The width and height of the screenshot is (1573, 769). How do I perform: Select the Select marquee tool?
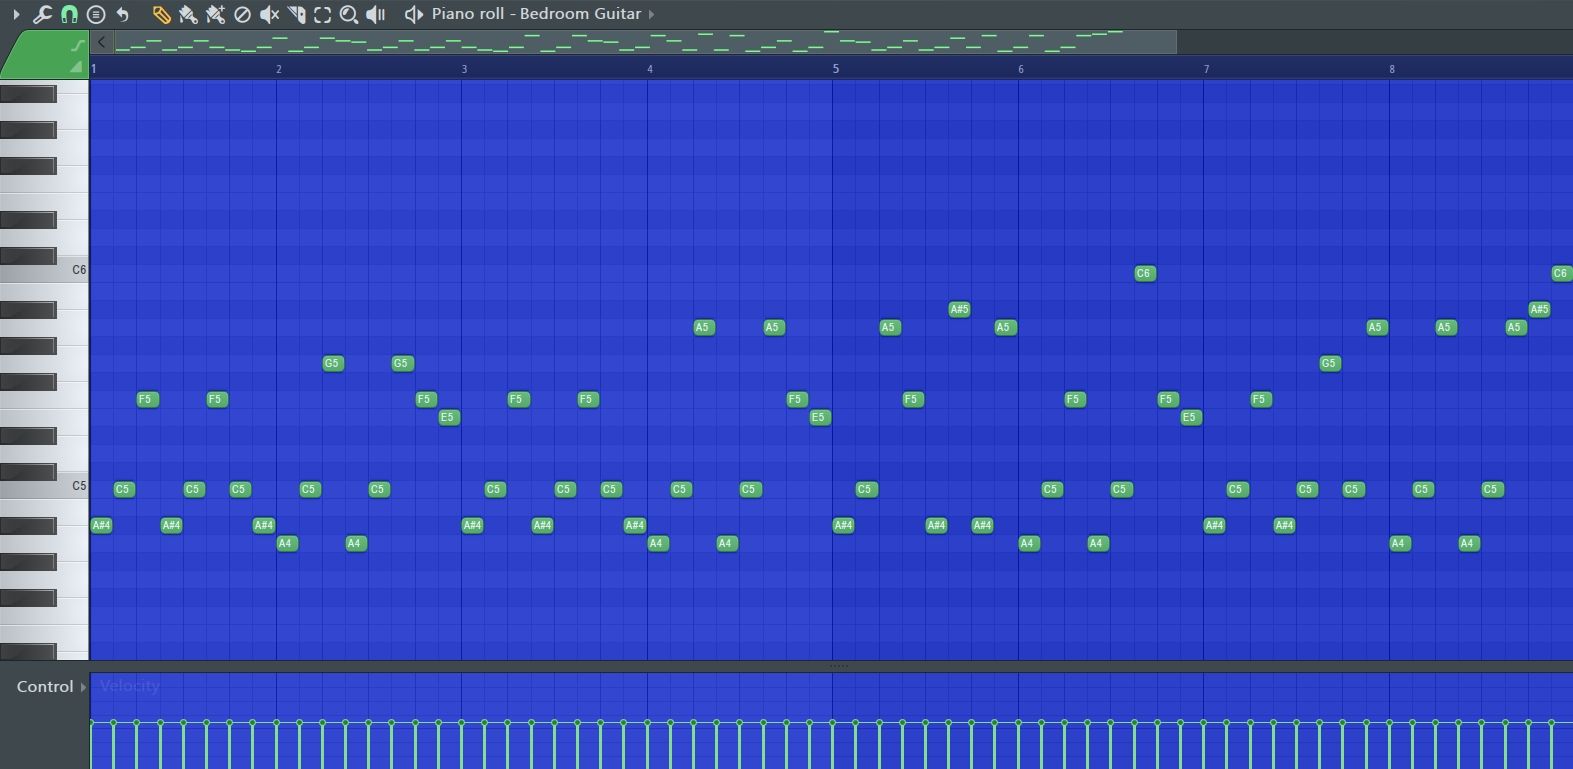tap(322, 14)
